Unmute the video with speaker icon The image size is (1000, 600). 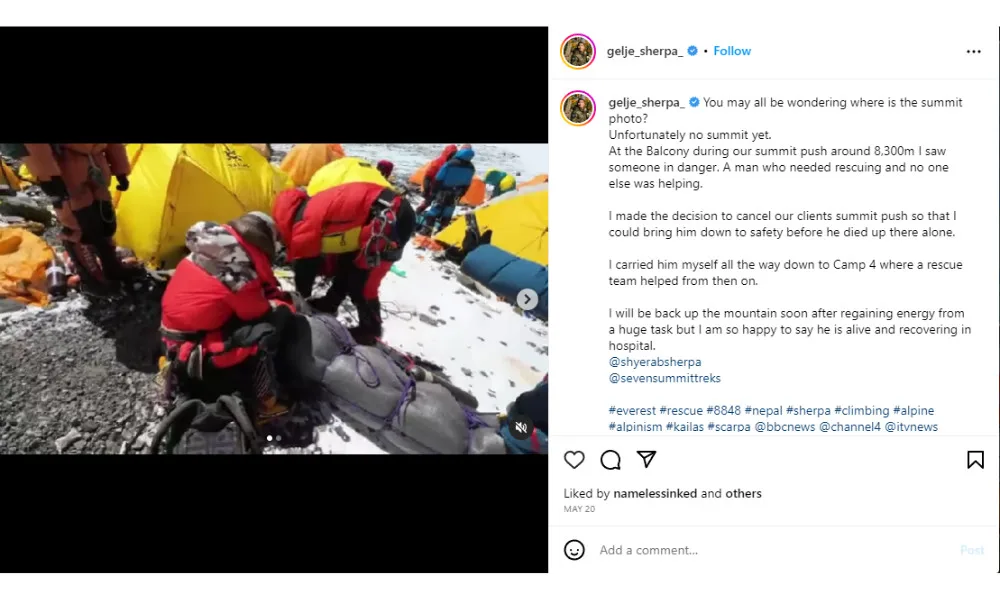[x=521, y=427]
